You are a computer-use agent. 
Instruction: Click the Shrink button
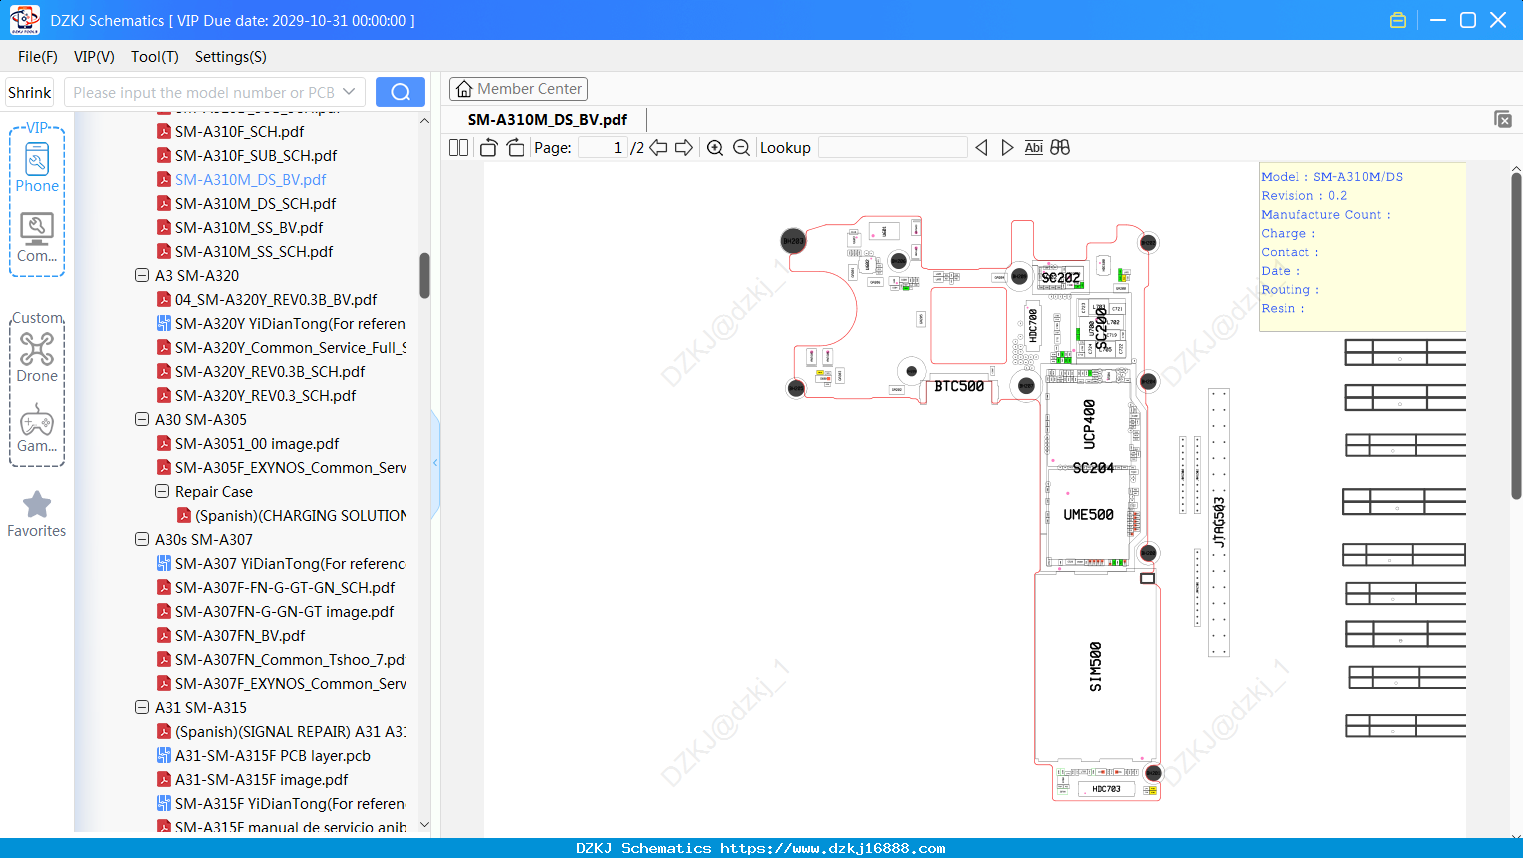30,92
